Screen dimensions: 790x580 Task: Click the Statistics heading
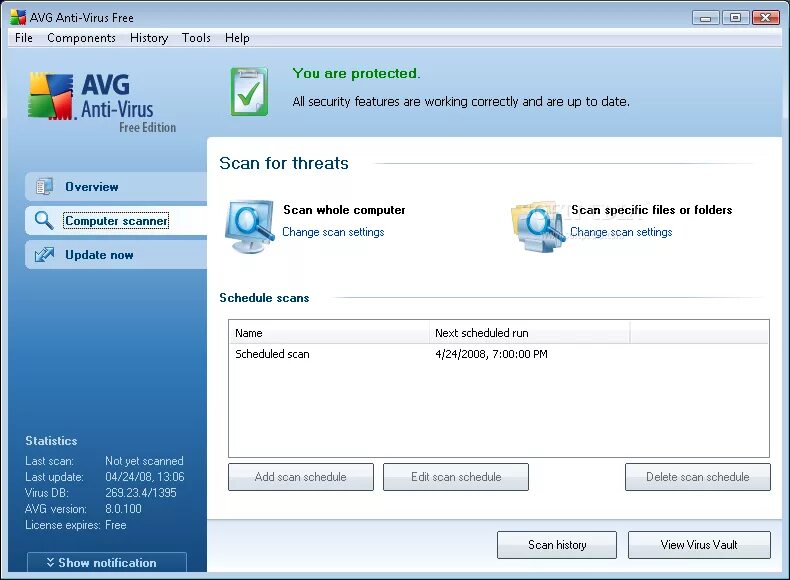tap(51, 441)
